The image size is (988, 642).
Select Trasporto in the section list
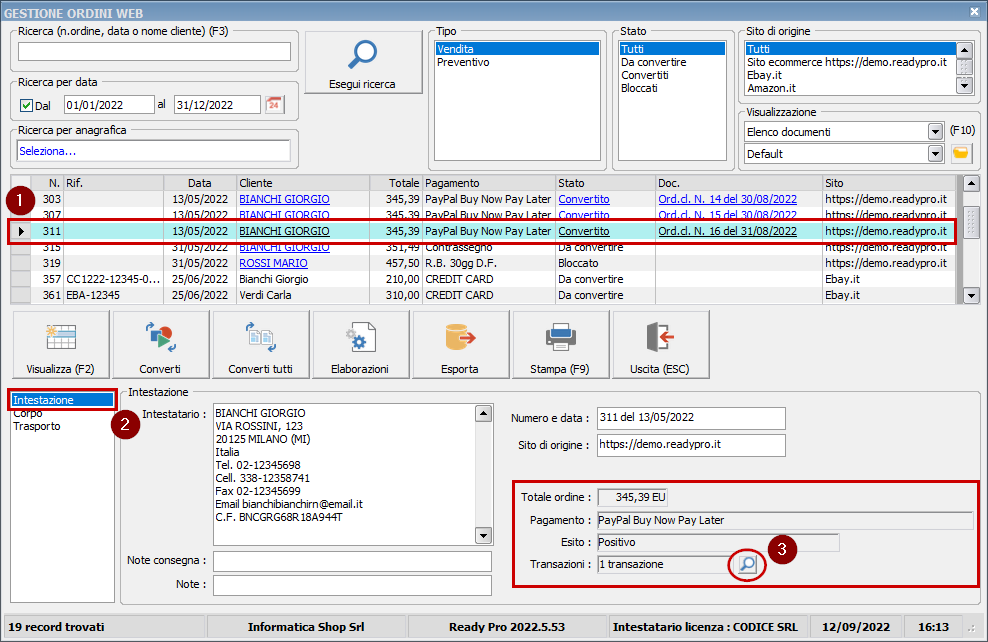coord(37,426)
